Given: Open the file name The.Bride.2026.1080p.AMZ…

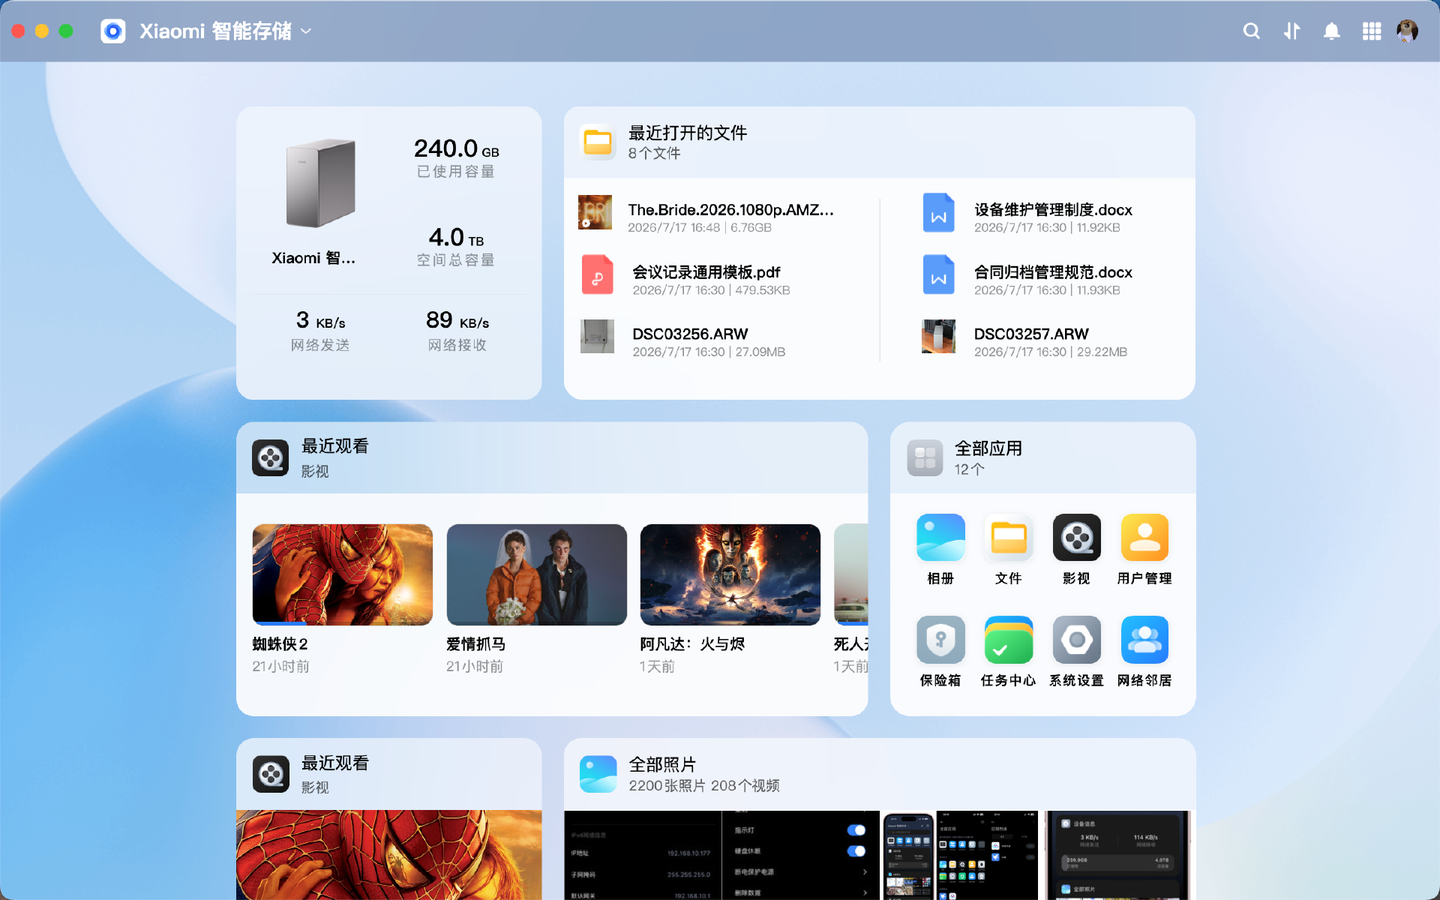Looking at the screenshot, I should [x=731, y=210].
